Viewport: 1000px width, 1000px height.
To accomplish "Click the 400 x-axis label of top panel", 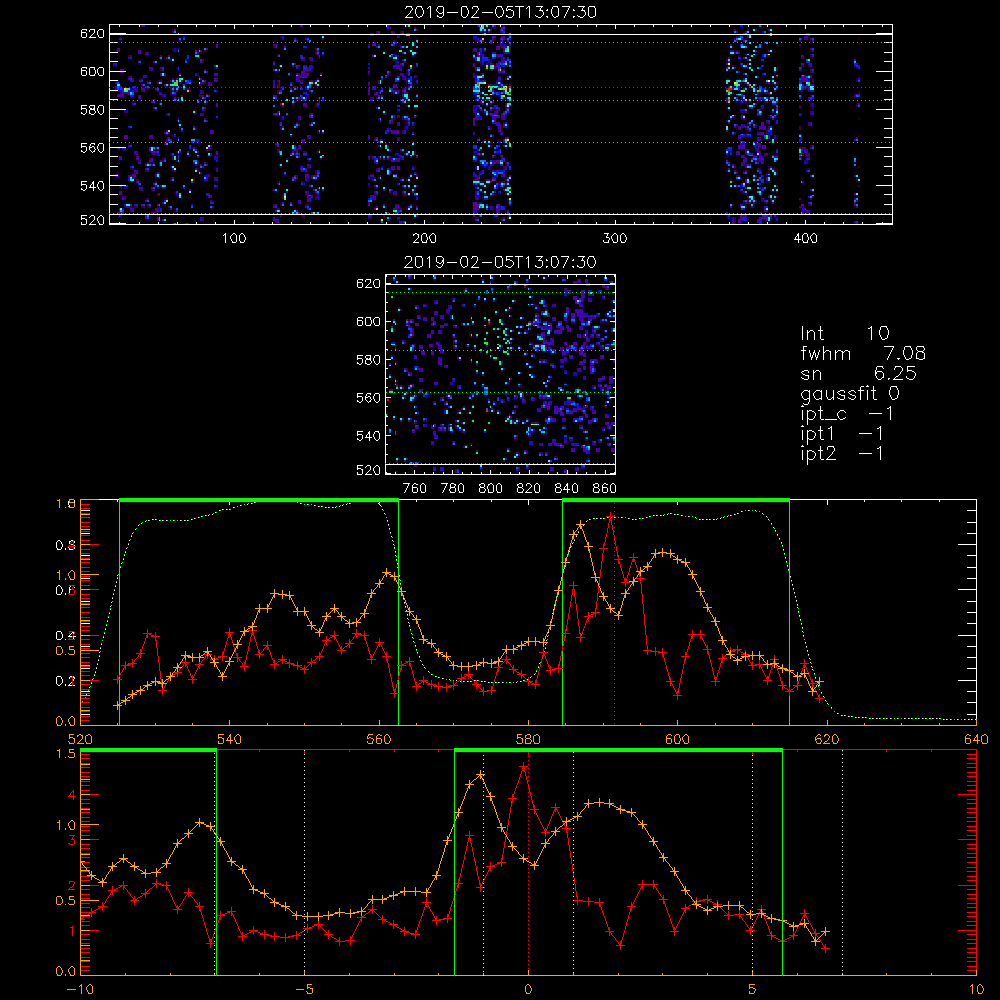I will point(805,239).
